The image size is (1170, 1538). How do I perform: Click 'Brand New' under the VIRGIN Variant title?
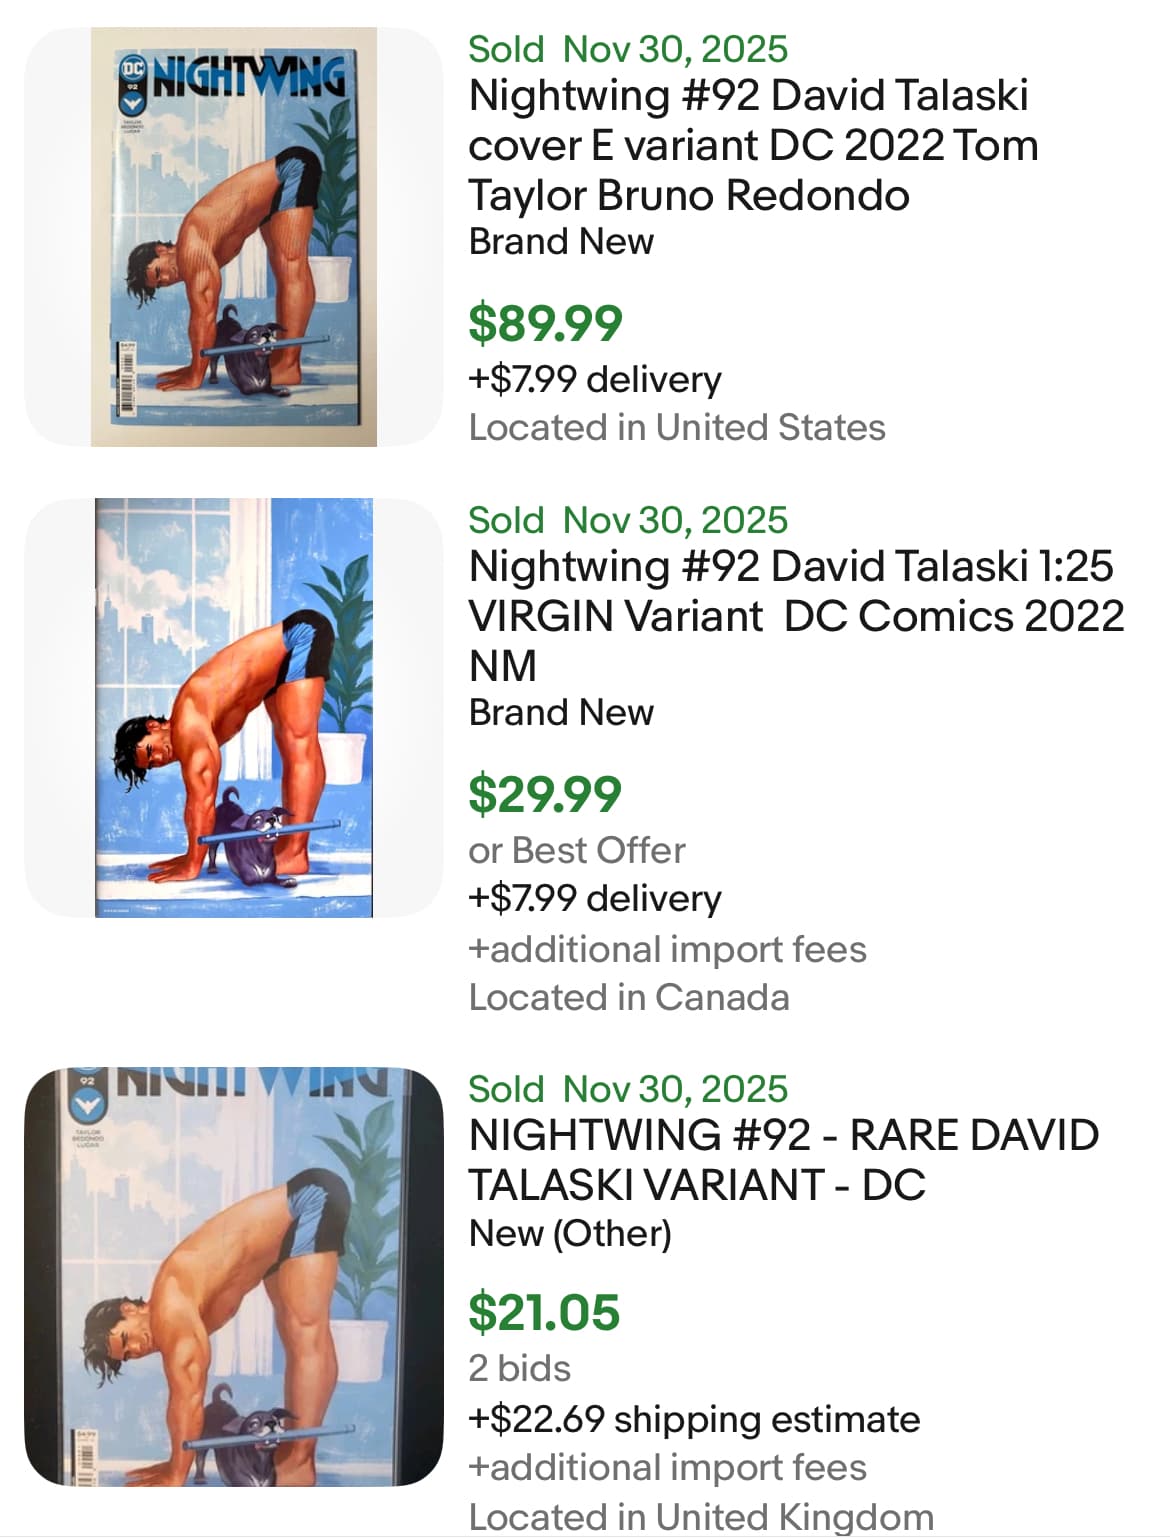tap(561, 713)
